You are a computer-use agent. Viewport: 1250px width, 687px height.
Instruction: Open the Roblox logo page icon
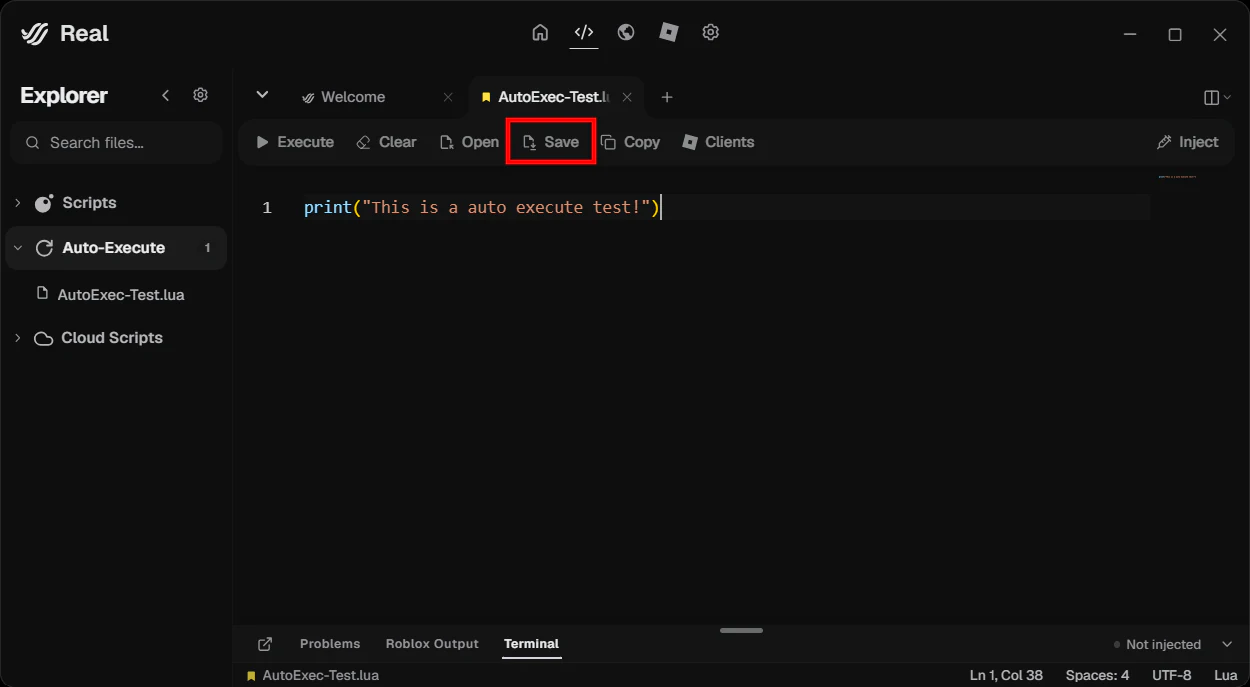coord(669,33)
